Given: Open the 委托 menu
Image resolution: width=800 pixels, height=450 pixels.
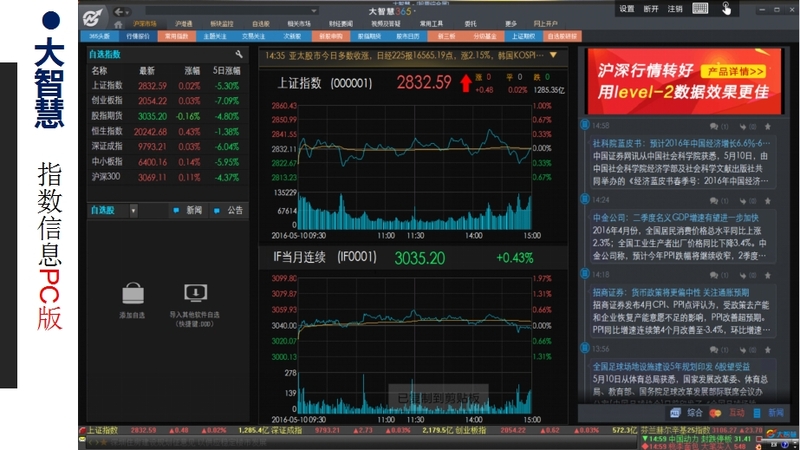Looking at the screenshot, I should (470, 23).
